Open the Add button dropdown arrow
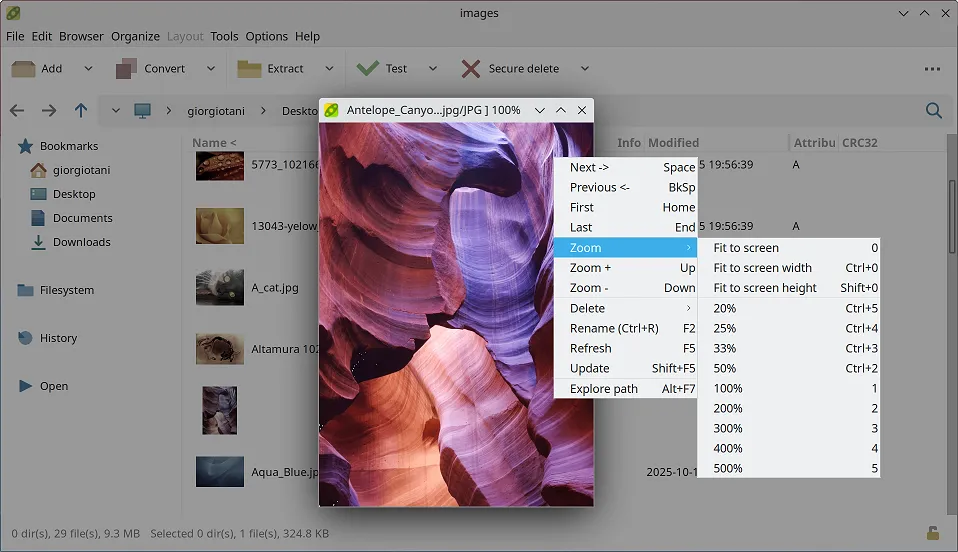The width and height of the screenshot is (958, 552). point(88,69)
